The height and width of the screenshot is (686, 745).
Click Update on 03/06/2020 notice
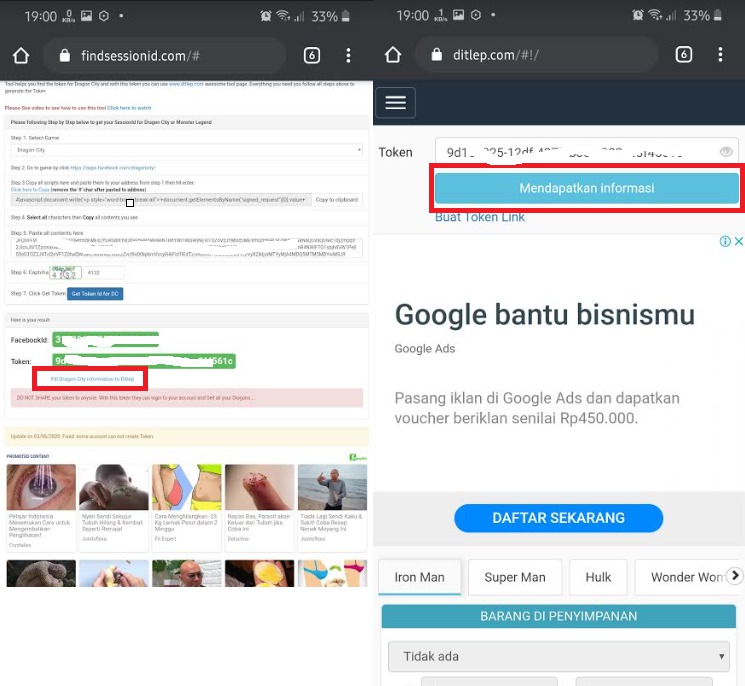(187, 436)
